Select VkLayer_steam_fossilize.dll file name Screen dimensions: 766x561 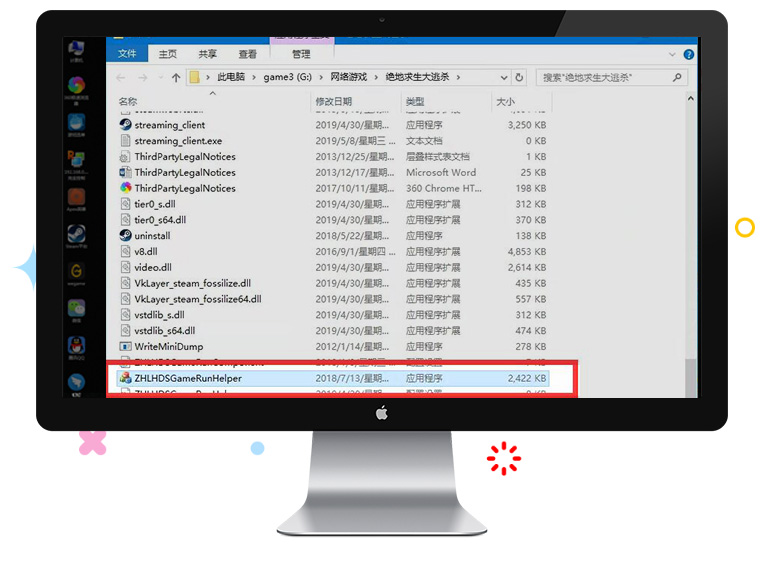click(192, 283)
